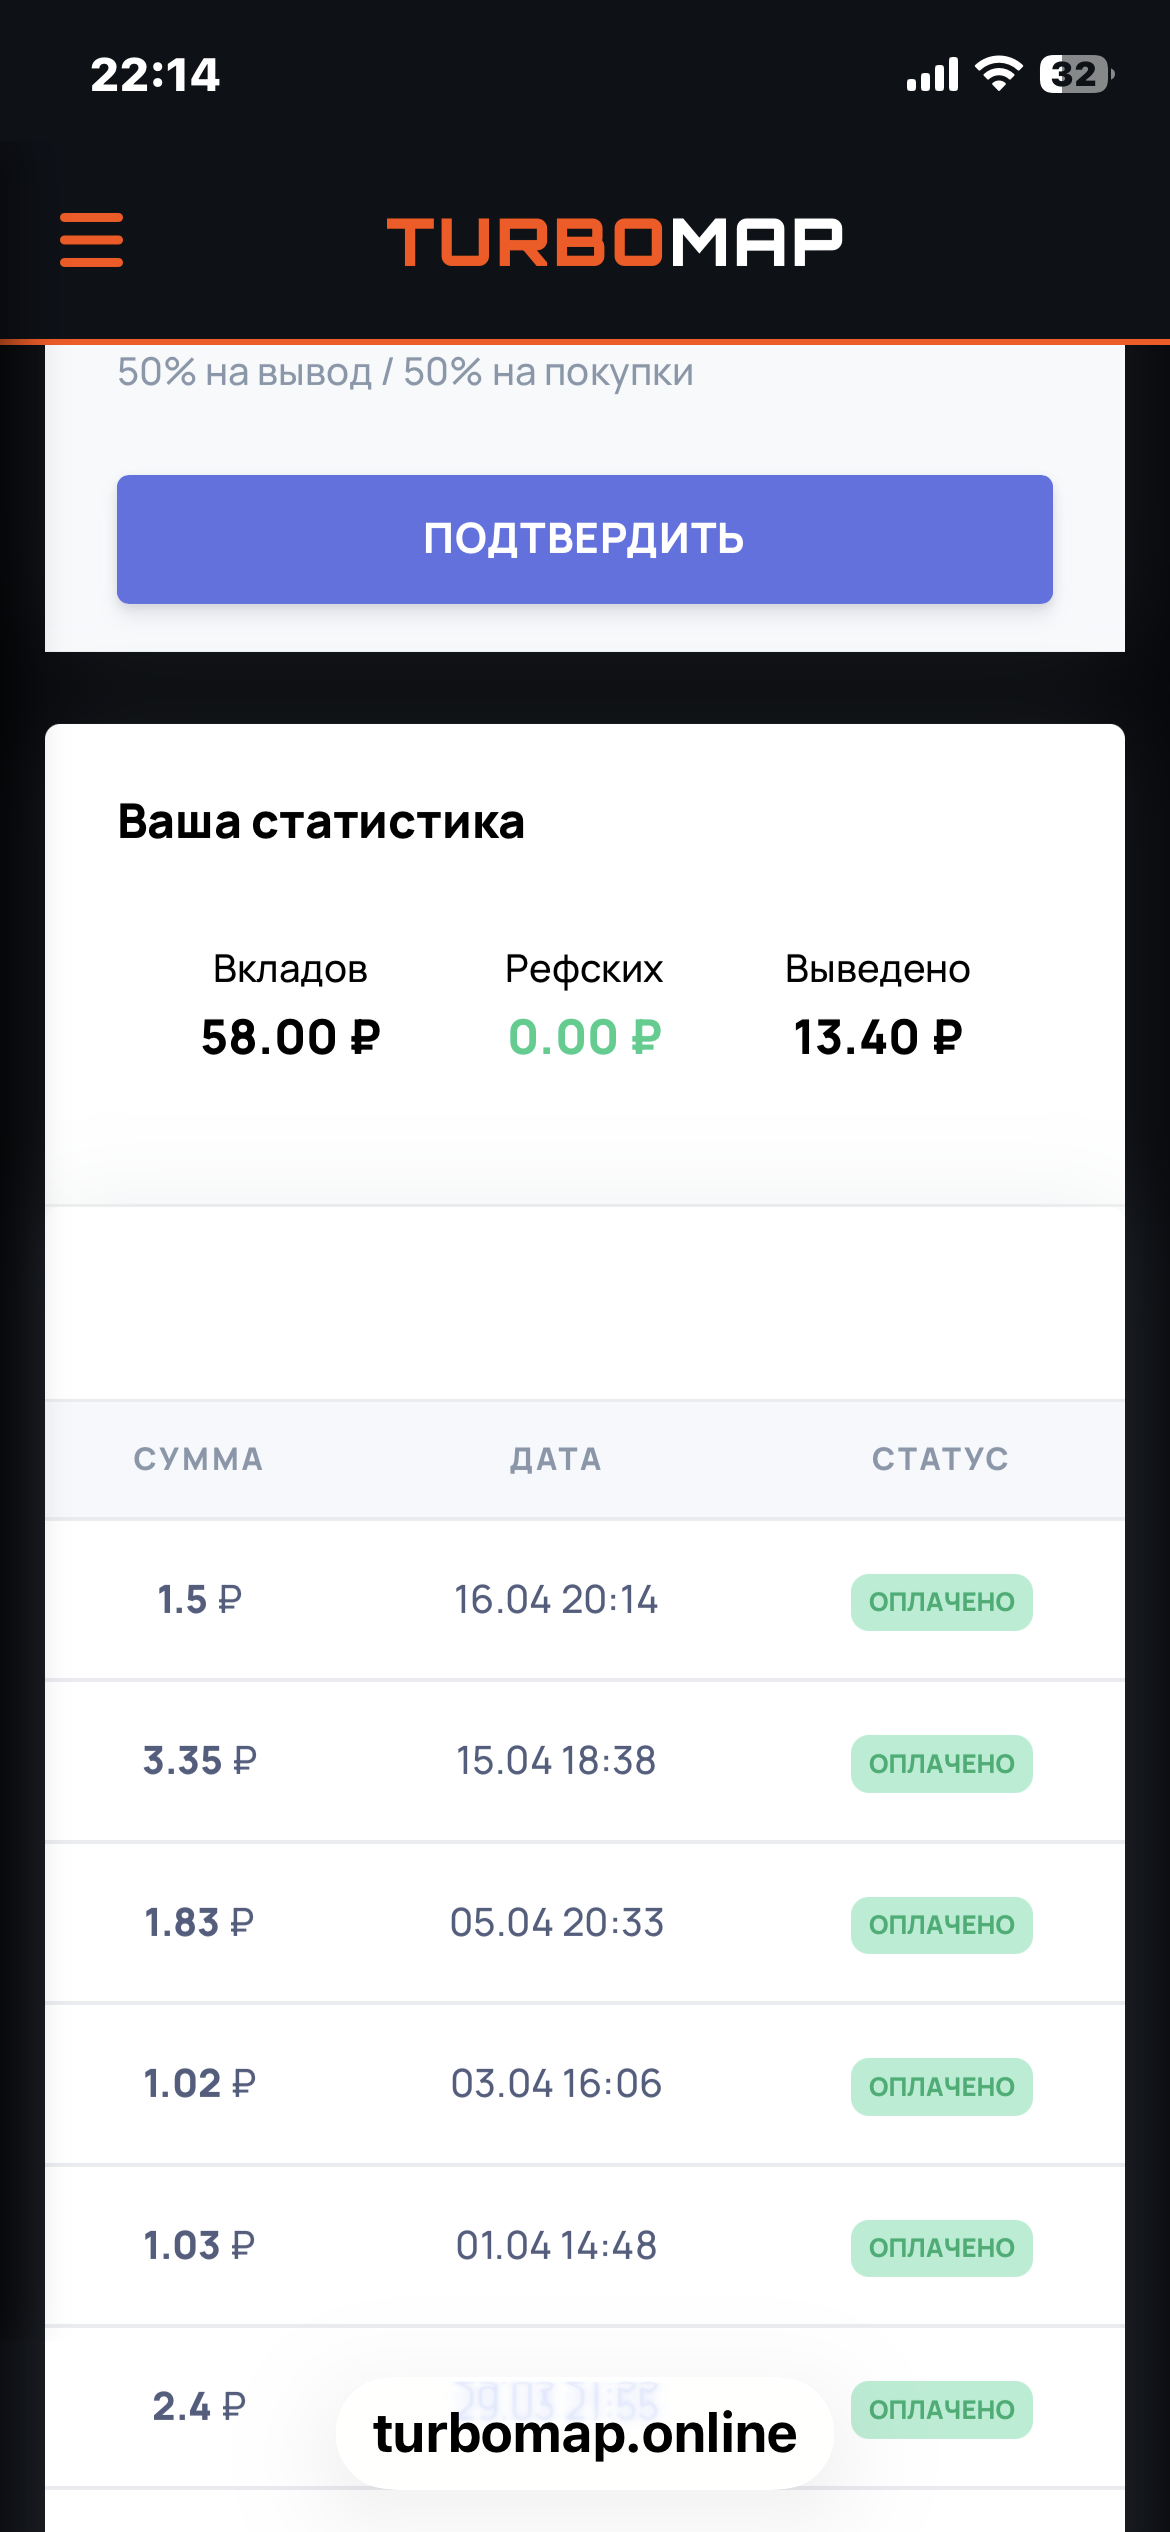Tap ОПЛАЧЕНО badge for 16.04 20:14 payout
The width and height of the screenshot is (1170, 2532).
tap(941, 1602)
